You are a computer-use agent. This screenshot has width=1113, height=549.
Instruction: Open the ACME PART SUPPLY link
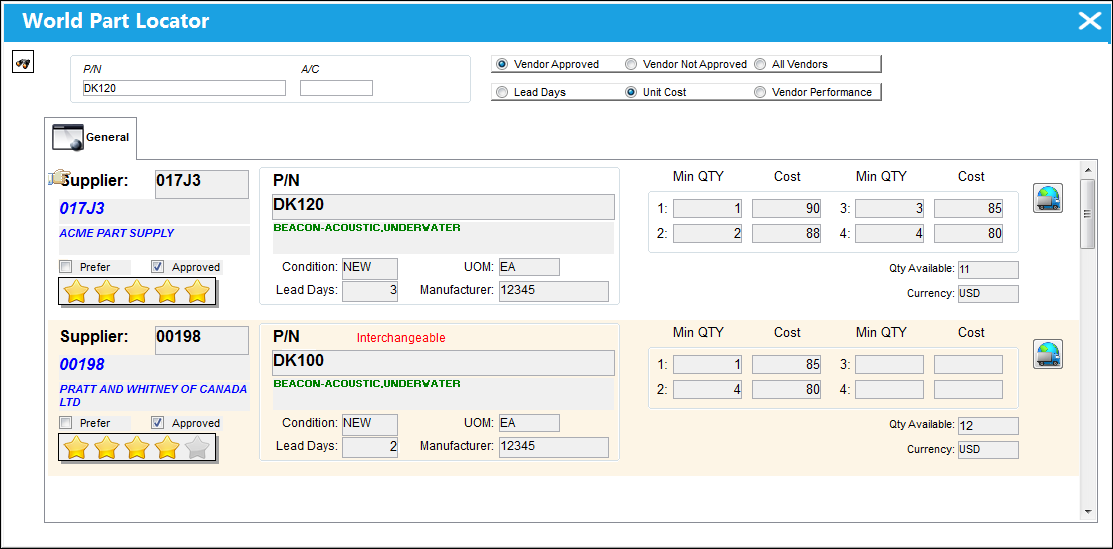[116, 233]
